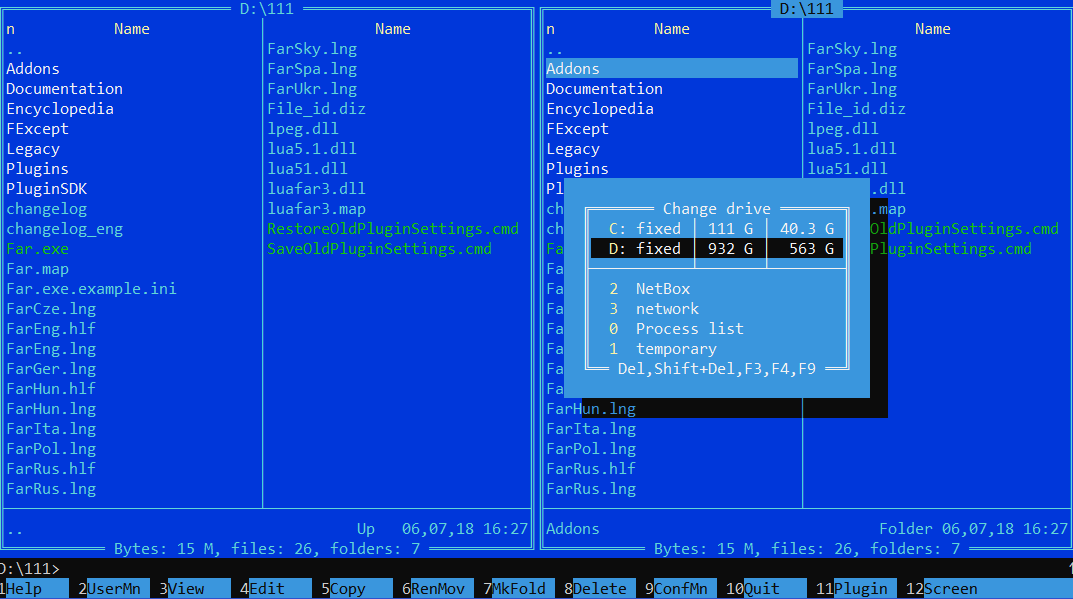This screenshot has width=1073, height=599.
Task: Select Plugins folder in right panel
Action: 578,169
